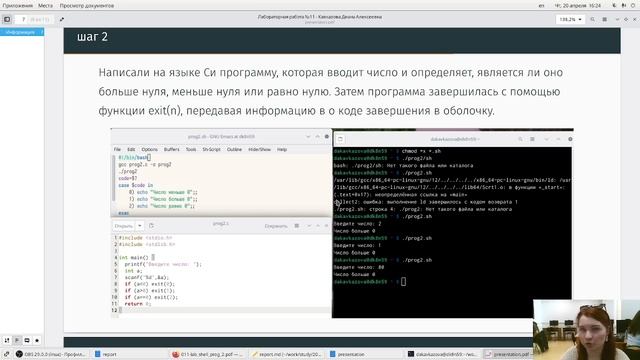
Task: Open the Приложения menu in top panel
Action: pyautogui.click(x=18, y=6)
